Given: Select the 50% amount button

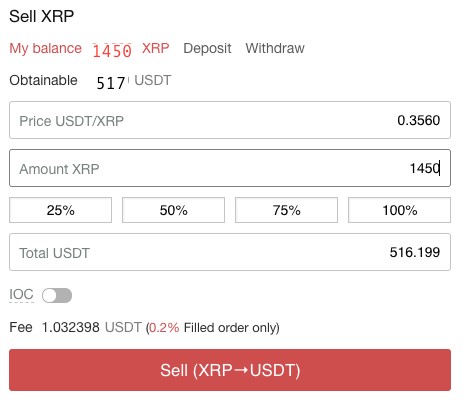Looking at the screenshot, I should click(x=173, y=210).
